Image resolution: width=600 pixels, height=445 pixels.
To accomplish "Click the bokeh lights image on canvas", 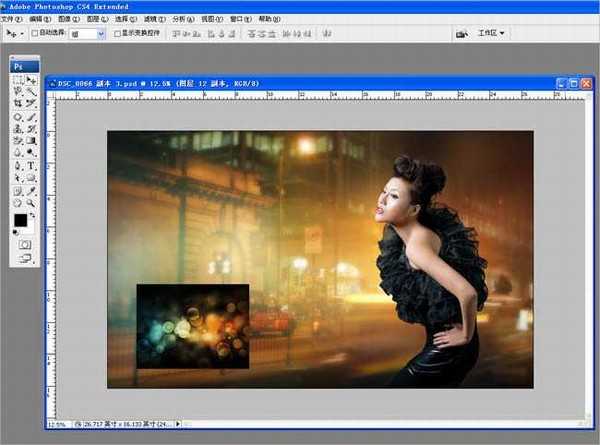I will pos(192,325).
